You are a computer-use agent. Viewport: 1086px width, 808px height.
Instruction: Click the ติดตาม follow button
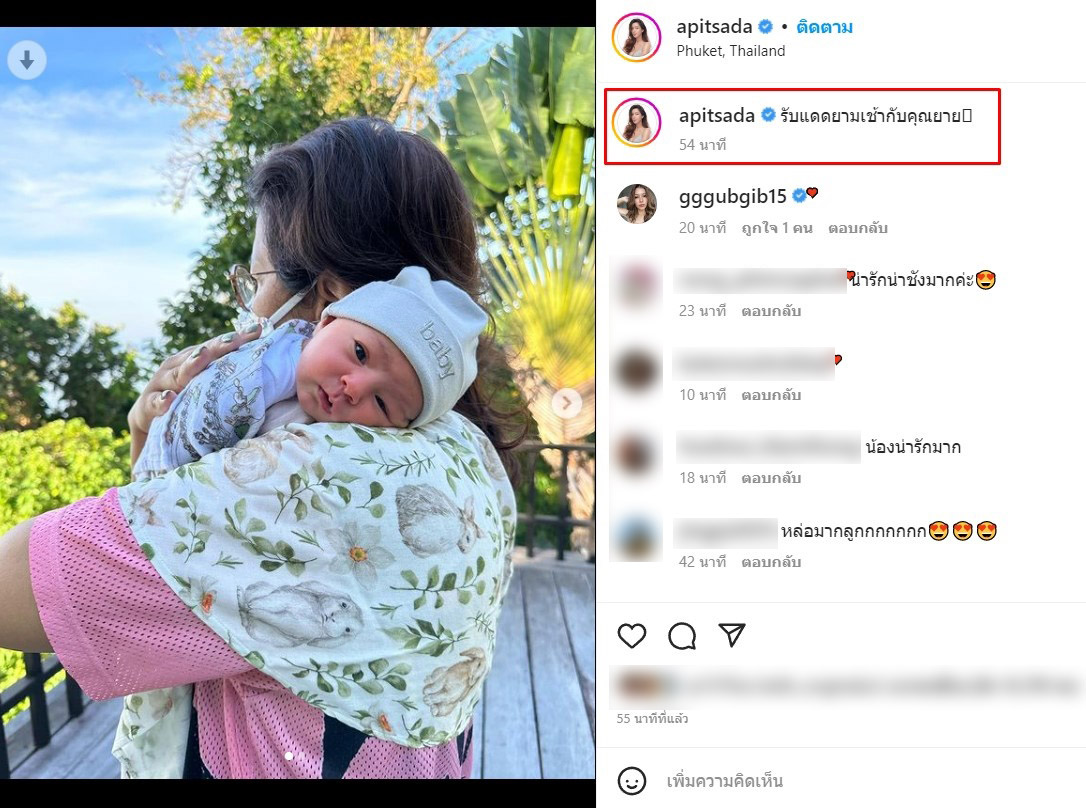click(824, 27)
